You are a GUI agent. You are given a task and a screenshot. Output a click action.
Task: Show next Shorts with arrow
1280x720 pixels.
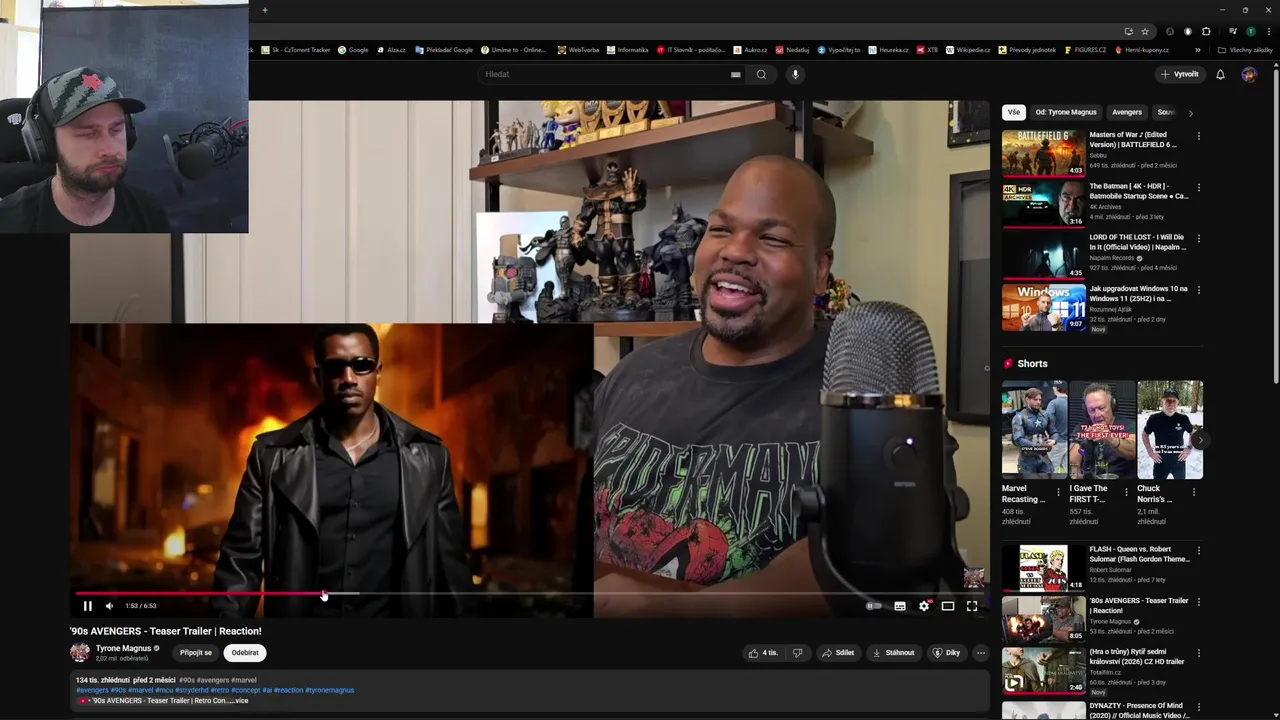click(x=1200, y=440)
